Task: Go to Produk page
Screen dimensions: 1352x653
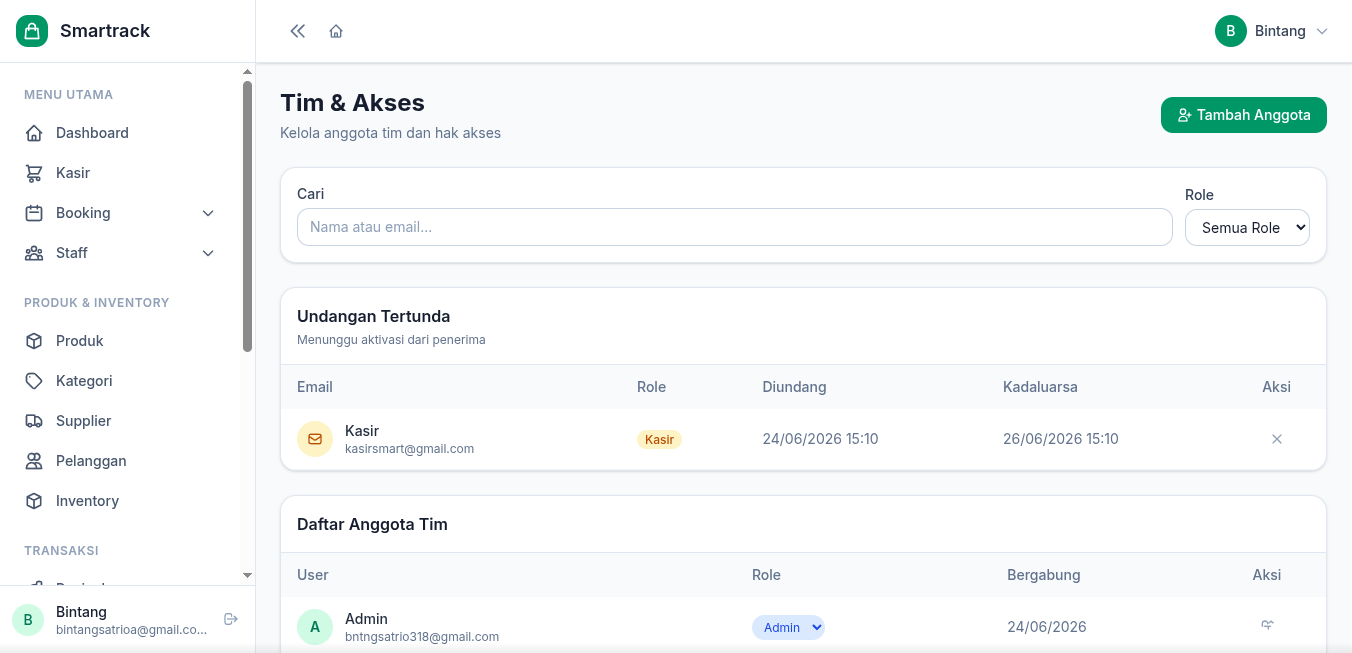Action: coord(120,341)
